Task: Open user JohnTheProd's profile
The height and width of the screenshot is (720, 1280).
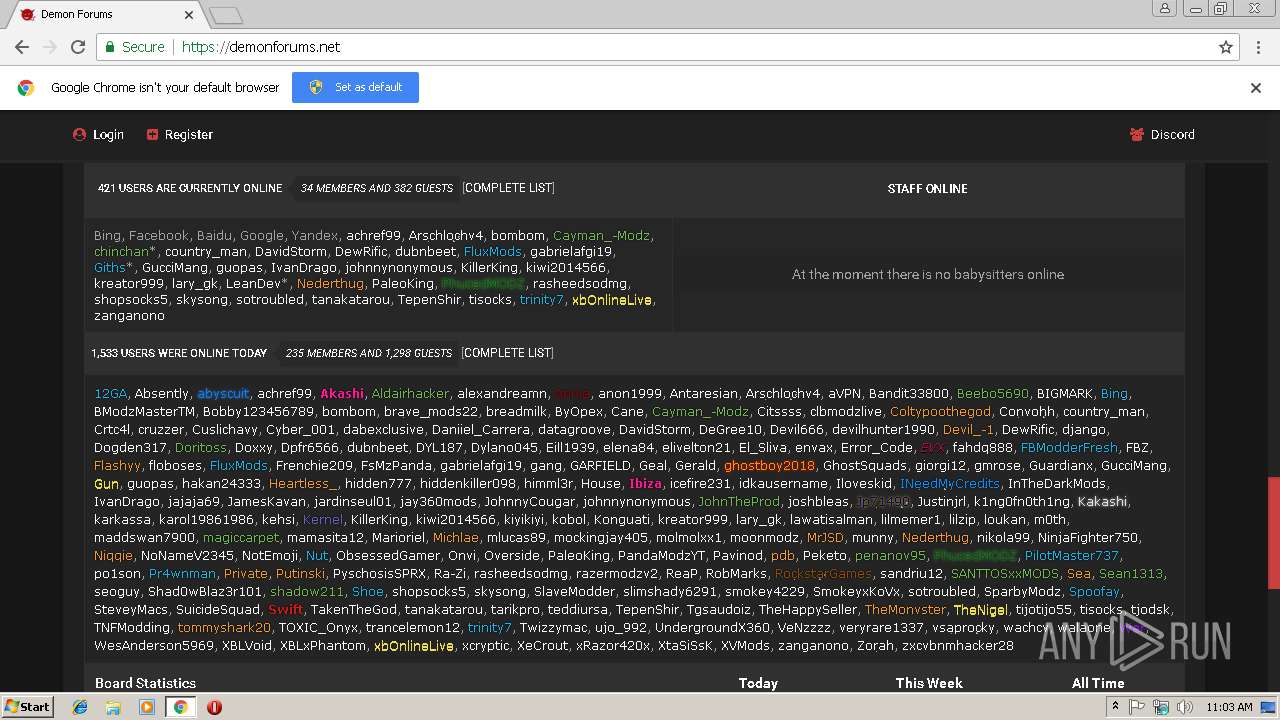Action: click(x=739, y=502)
